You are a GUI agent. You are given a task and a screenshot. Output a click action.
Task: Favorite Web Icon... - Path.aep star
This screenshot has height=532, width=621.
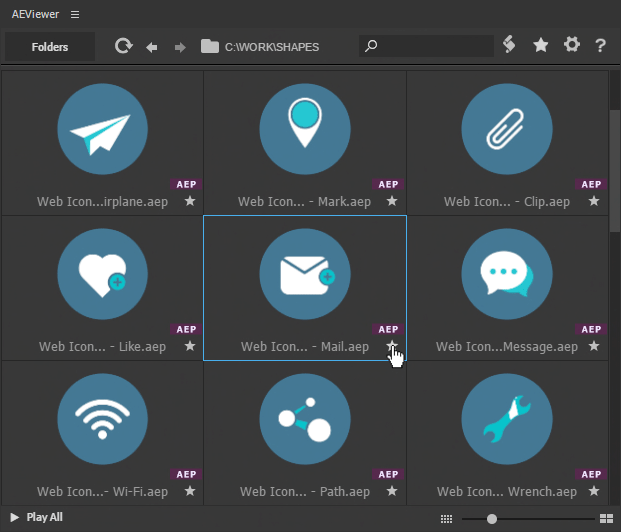(x=392, y=491)
